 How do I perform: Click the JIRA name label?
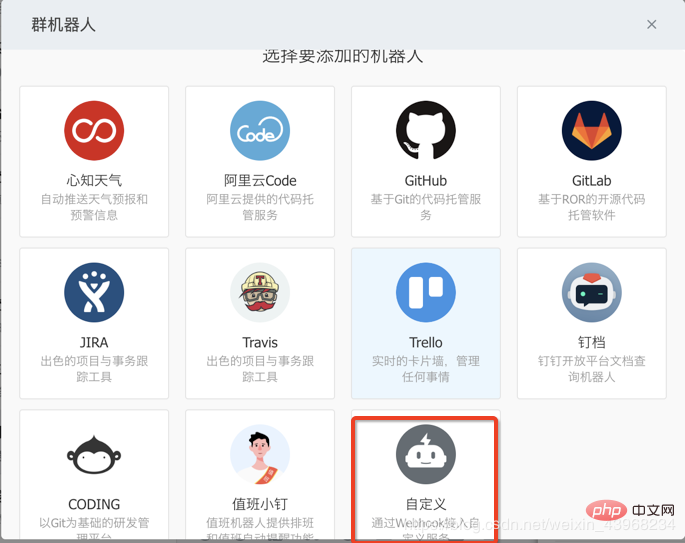coord(94,342)
